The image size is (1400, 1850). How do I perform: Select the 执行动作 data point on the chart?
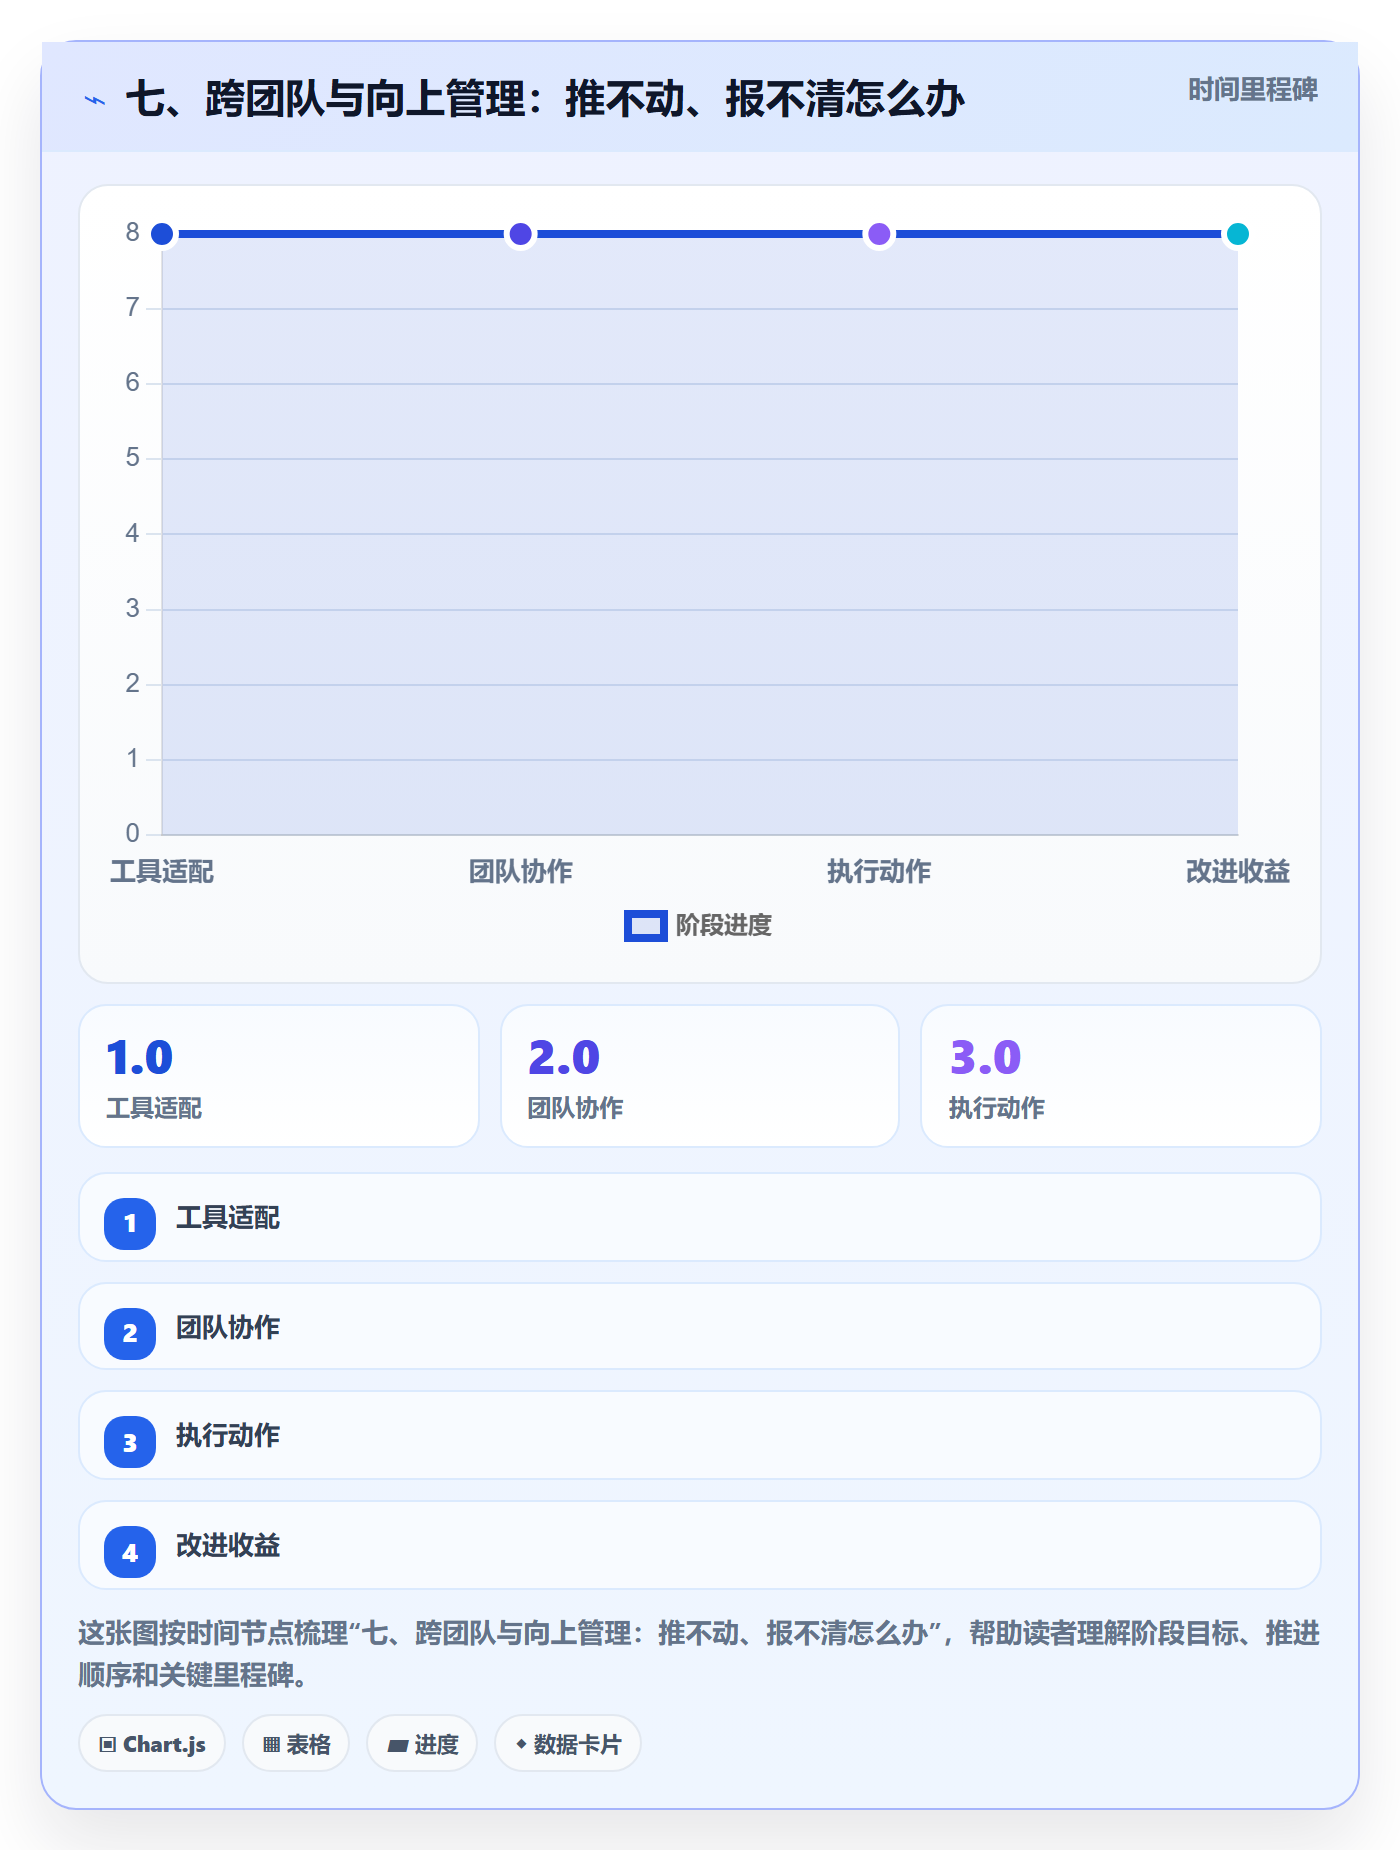879,234
